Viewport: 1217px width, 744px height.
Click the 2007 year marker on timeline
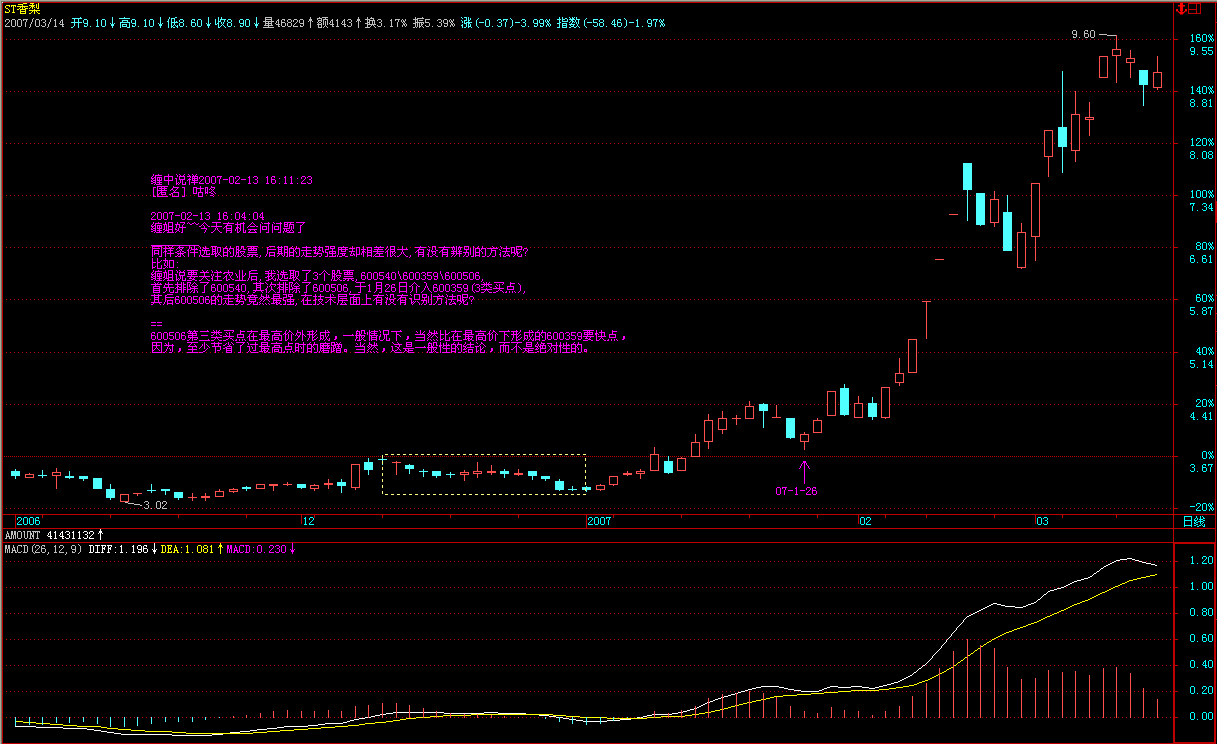tap(599, 522)
